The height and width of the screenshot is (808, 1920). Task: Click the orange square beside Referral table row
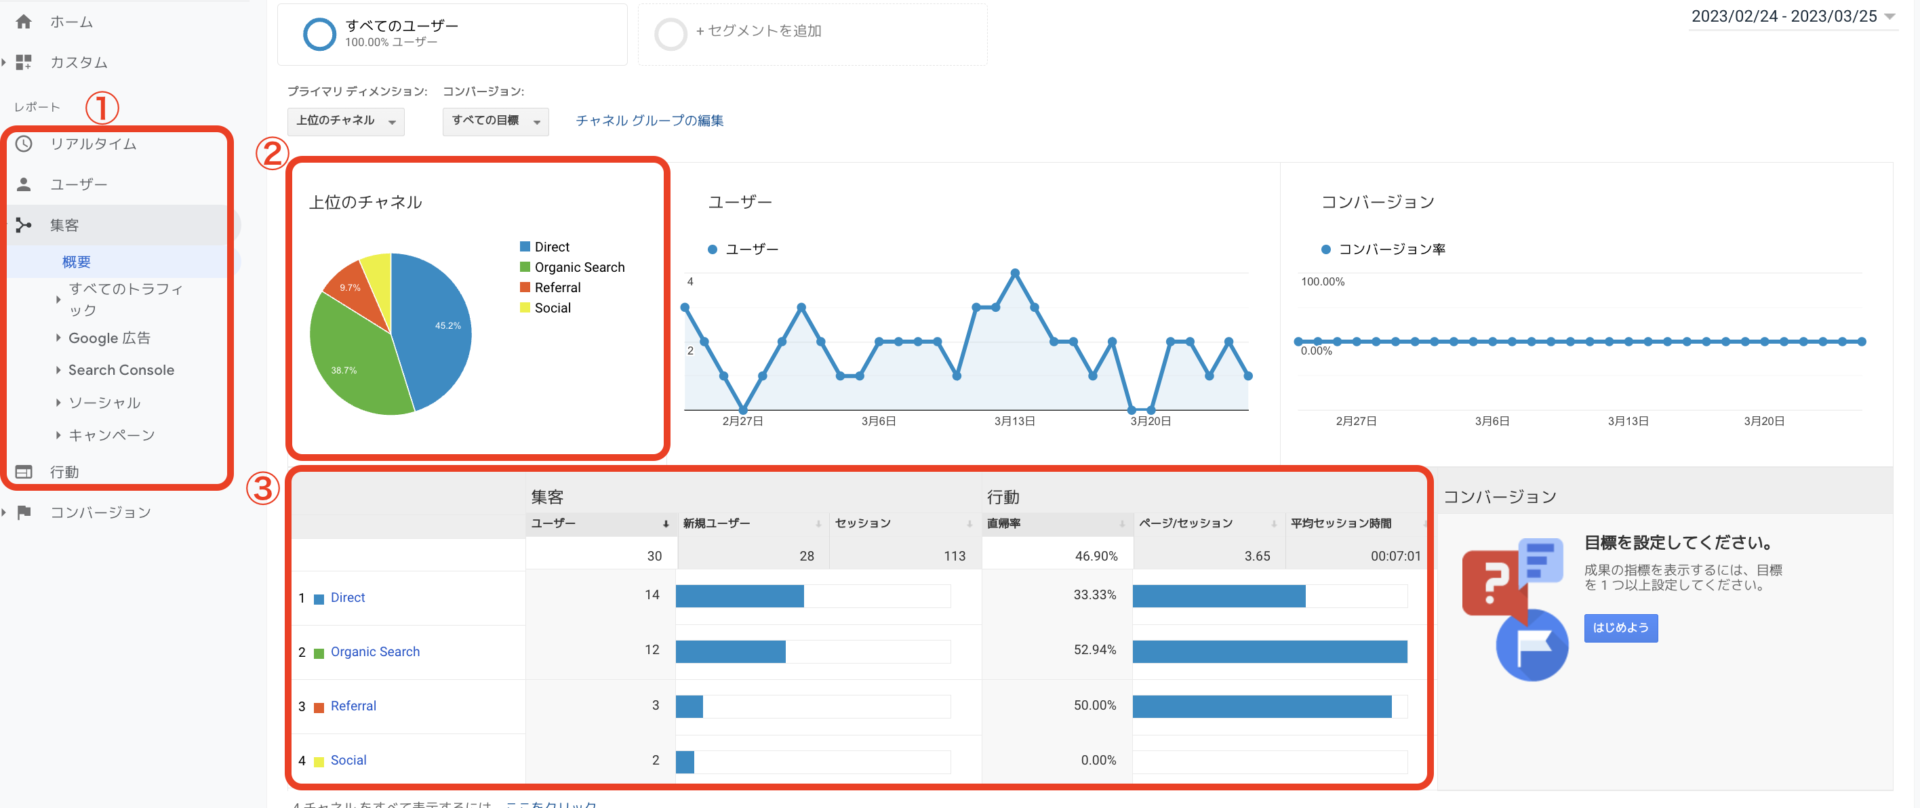(319, 707)
